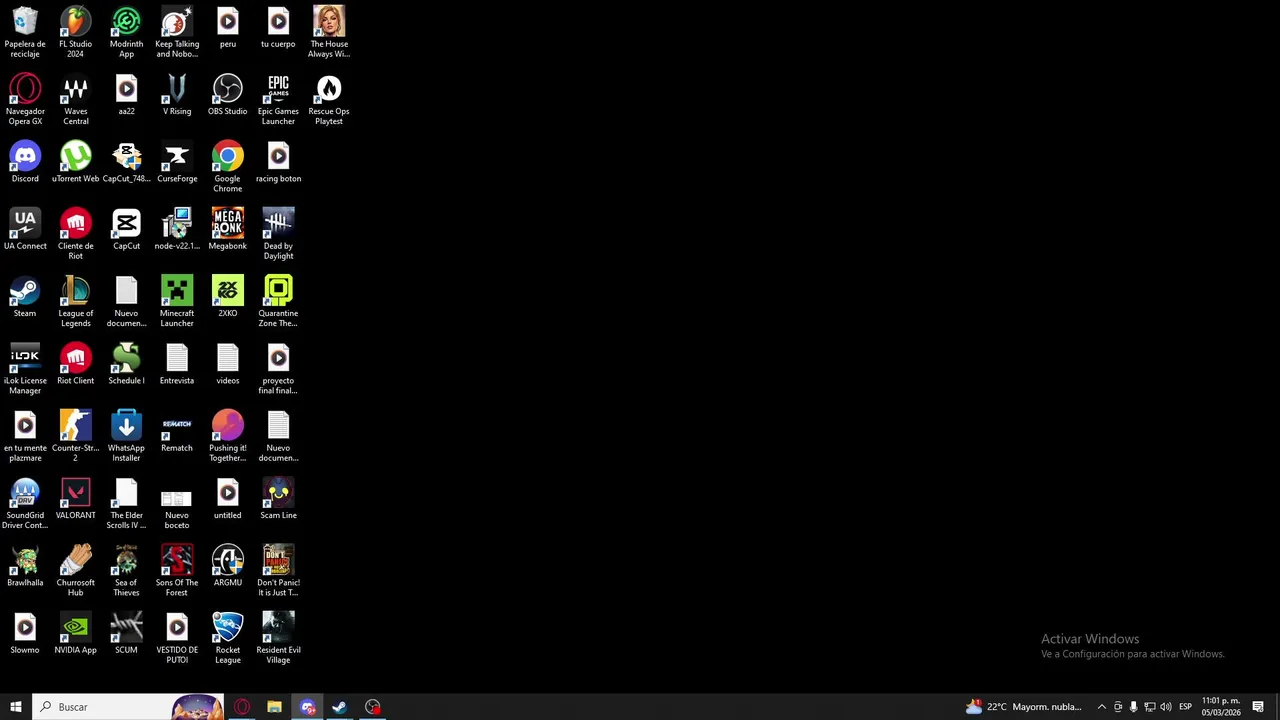This screenshot has height=720, width=1280.
Task: Select the UA Connect desktop icon
Action: [25, 229]
